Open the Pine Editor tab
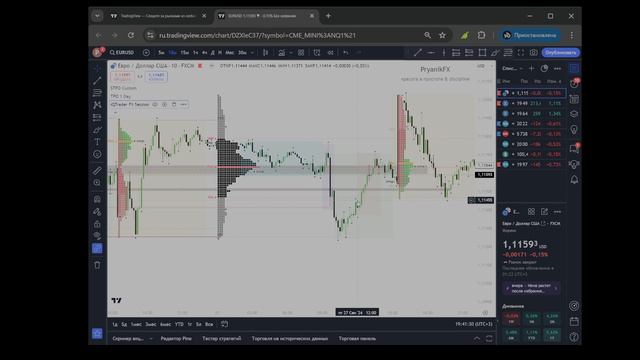 pyautogui.click(x=176, y=338)
